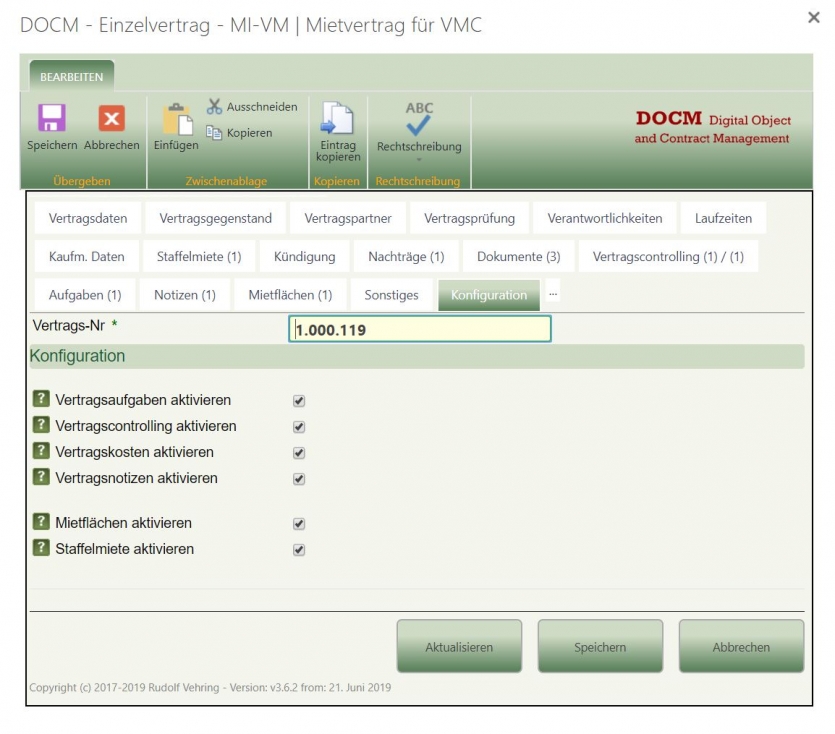This screenshot has width=835, height=734.
Task: Select the BEARBEITEN ribbon tab
Action: pyautogui.click(x=71, y=77)
